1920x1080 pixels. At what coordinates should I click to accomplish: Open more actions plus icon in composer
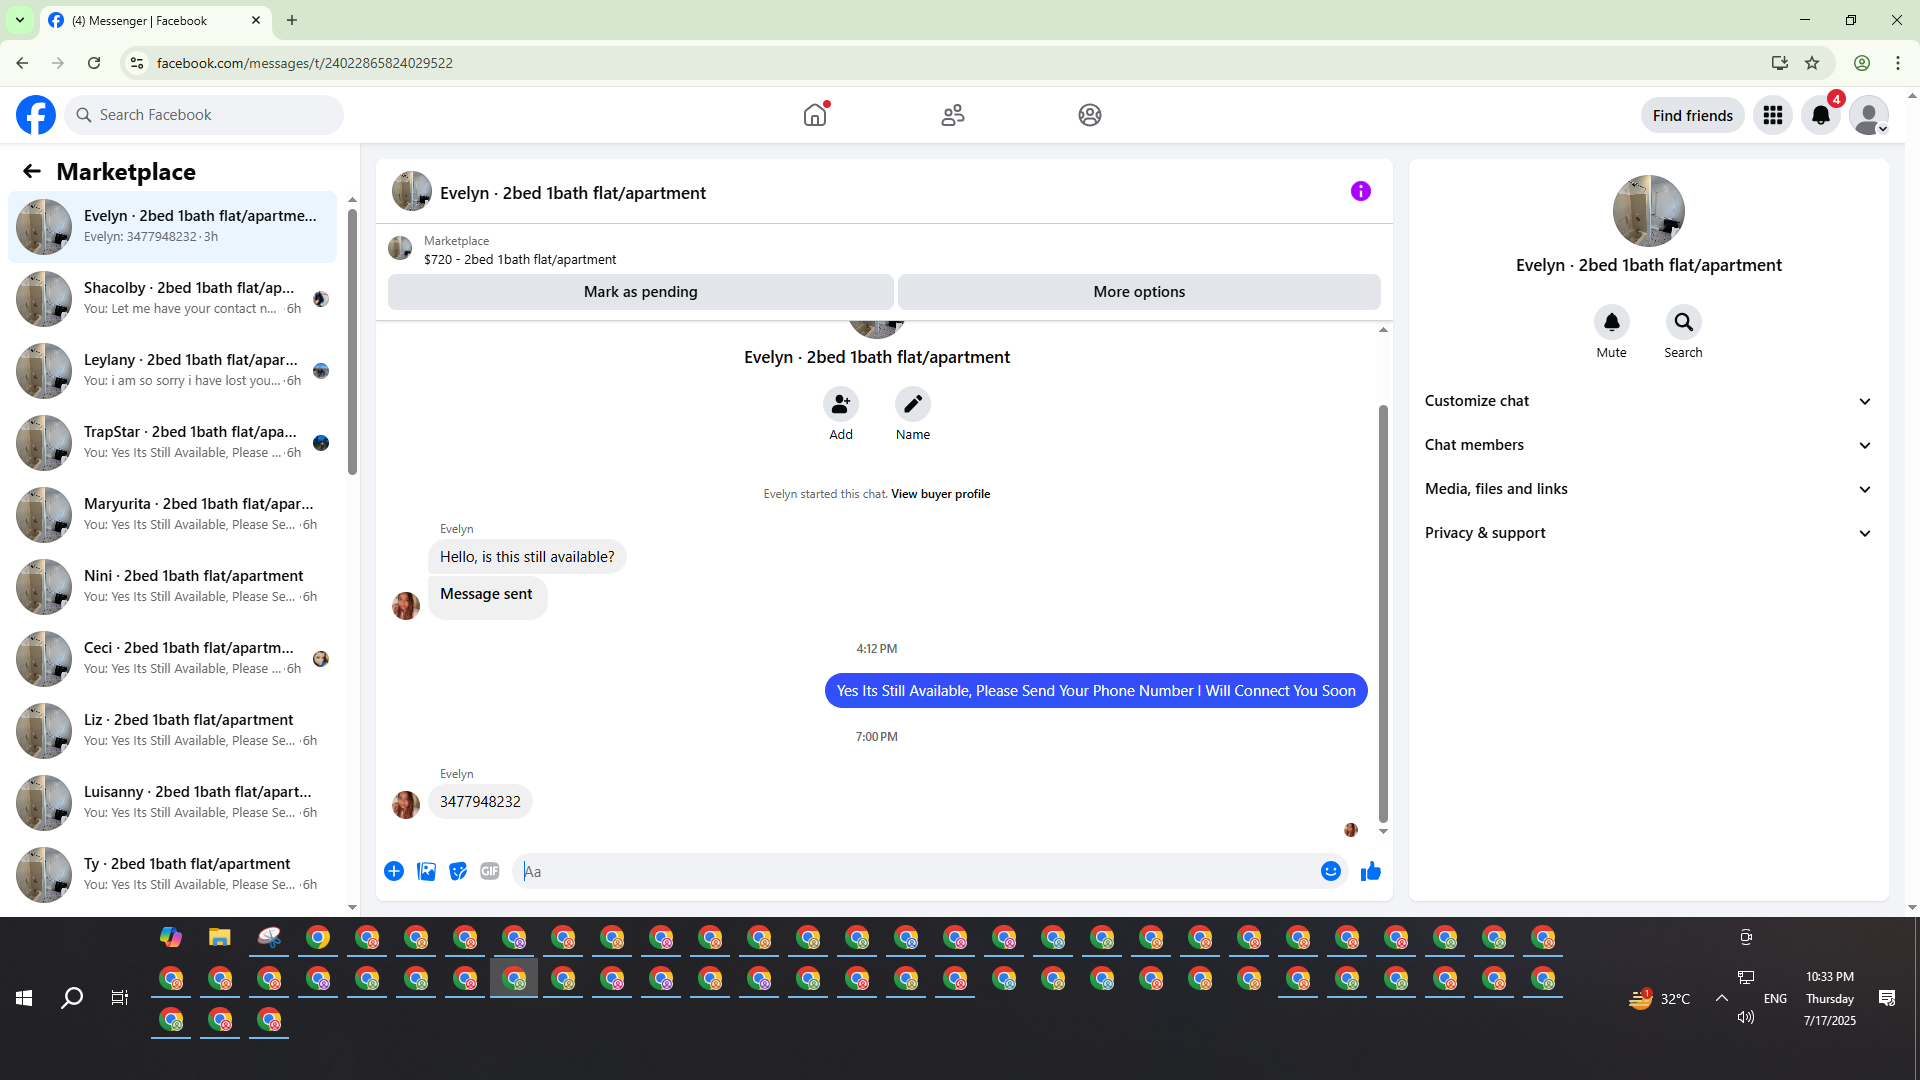[394, 871]
